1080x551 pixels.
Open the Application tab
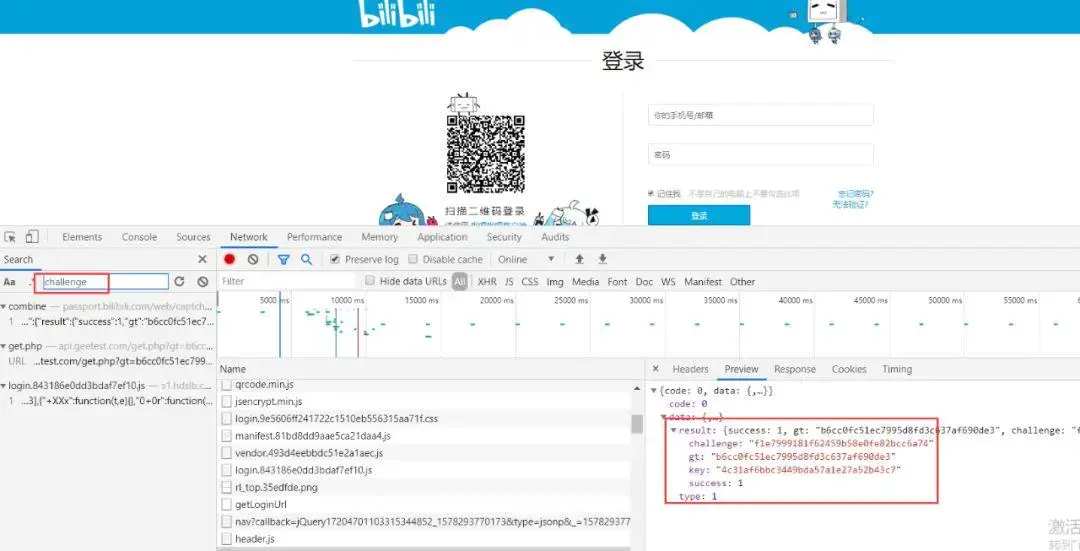tap(442, 237)
